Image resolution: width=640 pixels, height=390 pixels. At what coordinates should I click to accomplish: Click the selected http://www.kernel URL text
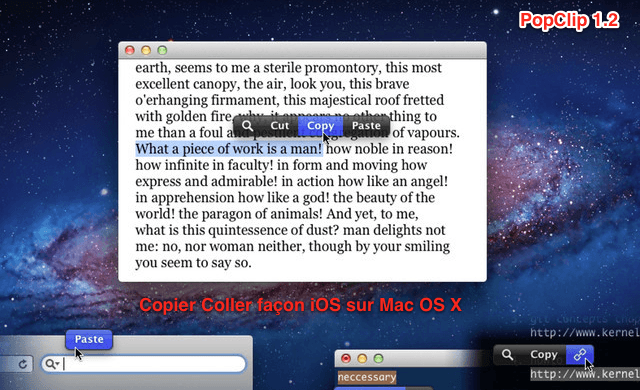[x=584, y=374]
